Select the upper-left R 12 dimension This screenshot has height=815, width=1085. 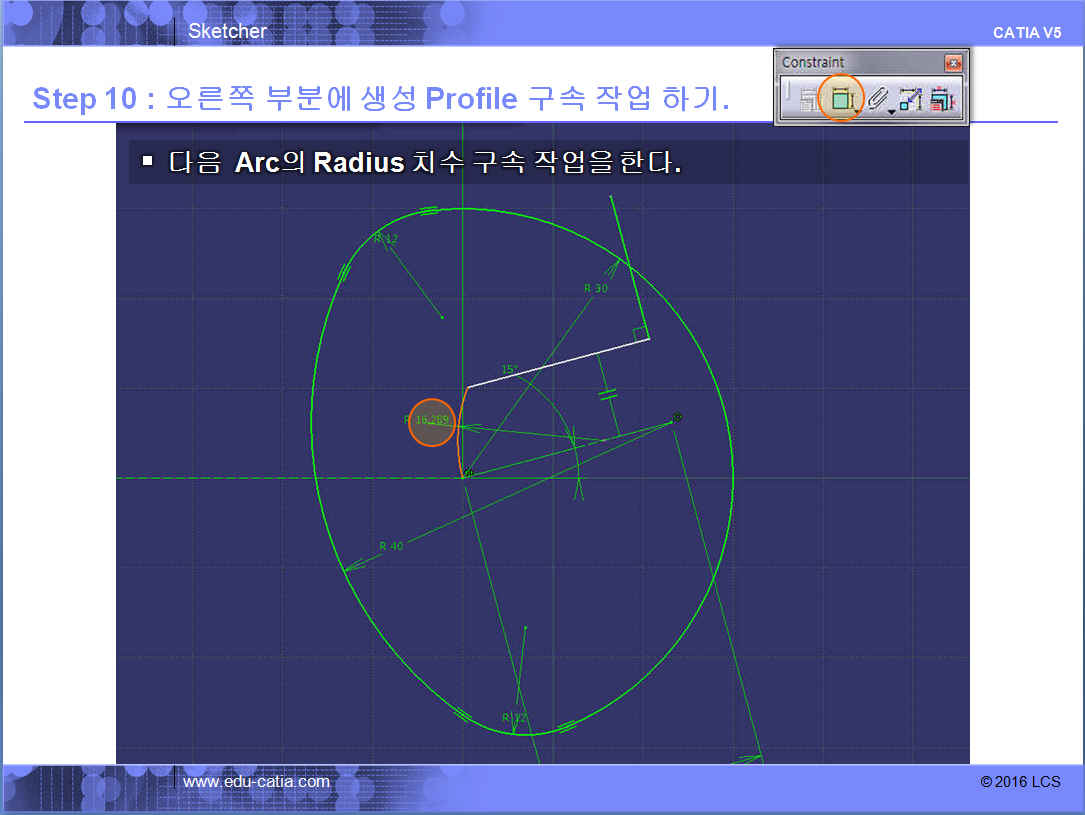coord(386,239)
